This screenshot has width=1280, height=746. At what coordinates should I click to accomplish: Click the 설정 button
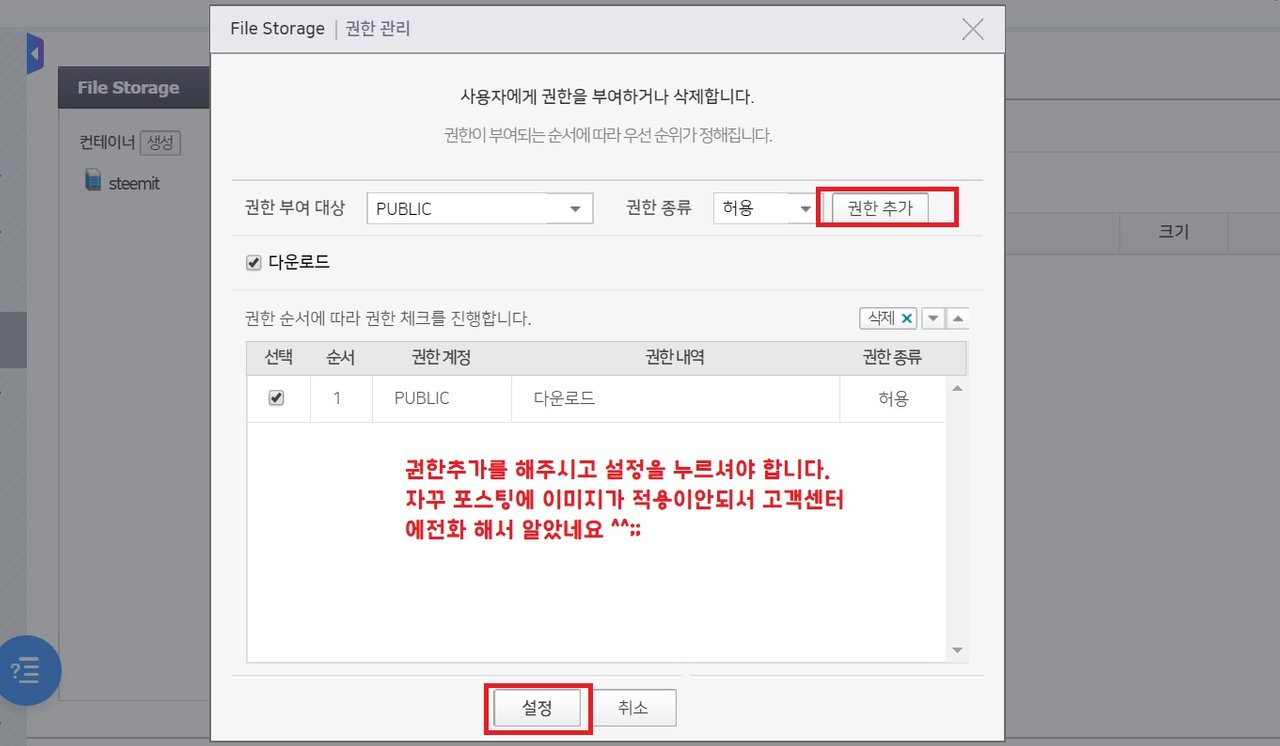(x=537, y=708)
